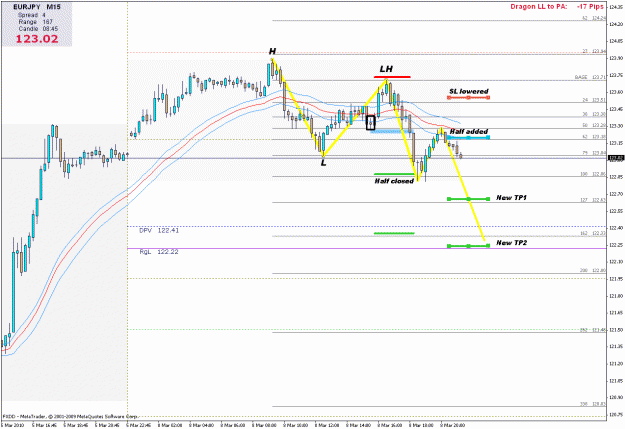Image resolution: width=625 pixels, height=429 pixels.
Task: Click the 8 Mar 20:00 time label
Action: (453, 425)
